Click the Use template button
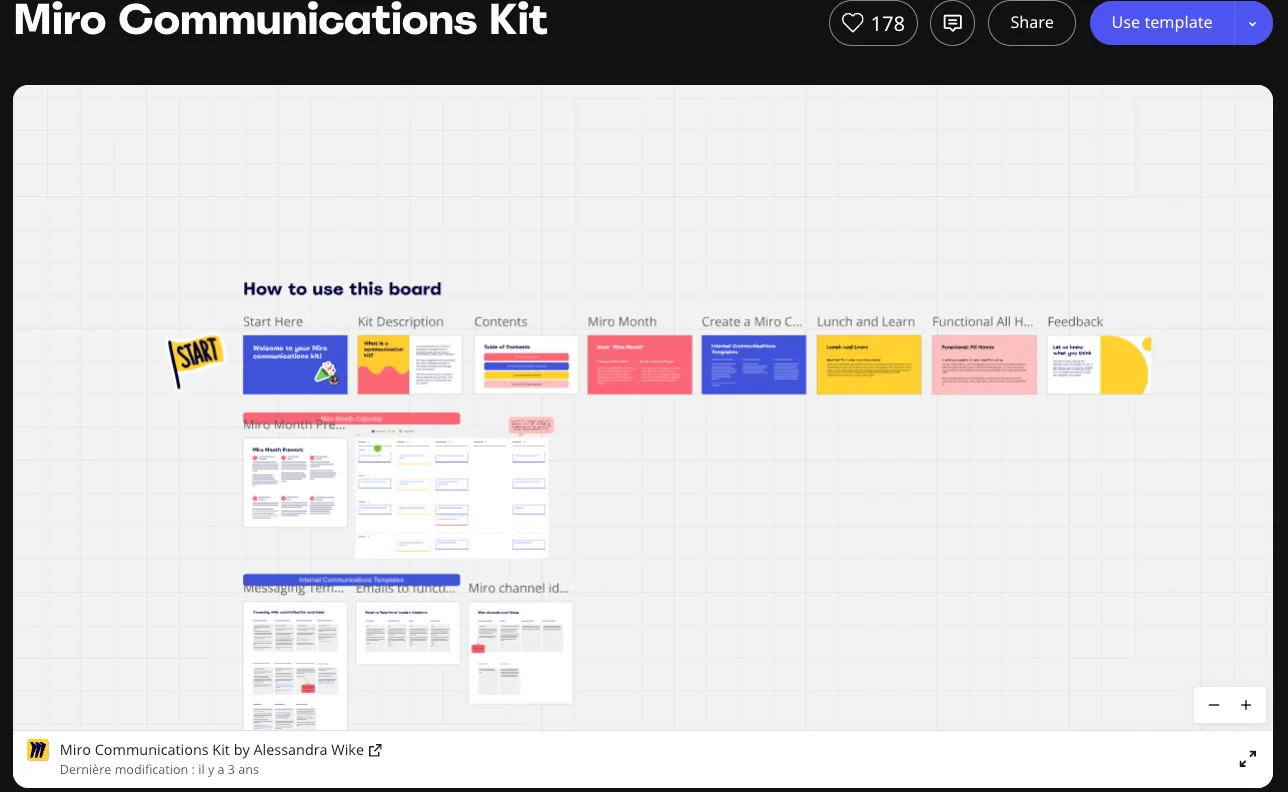 1161,23
